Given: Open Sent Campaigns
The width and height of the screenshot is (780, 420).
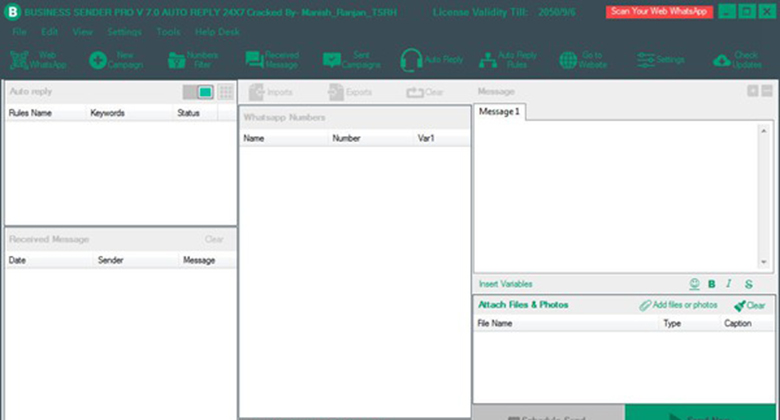Looking at the screenshot, I should [x=352, y=60].
